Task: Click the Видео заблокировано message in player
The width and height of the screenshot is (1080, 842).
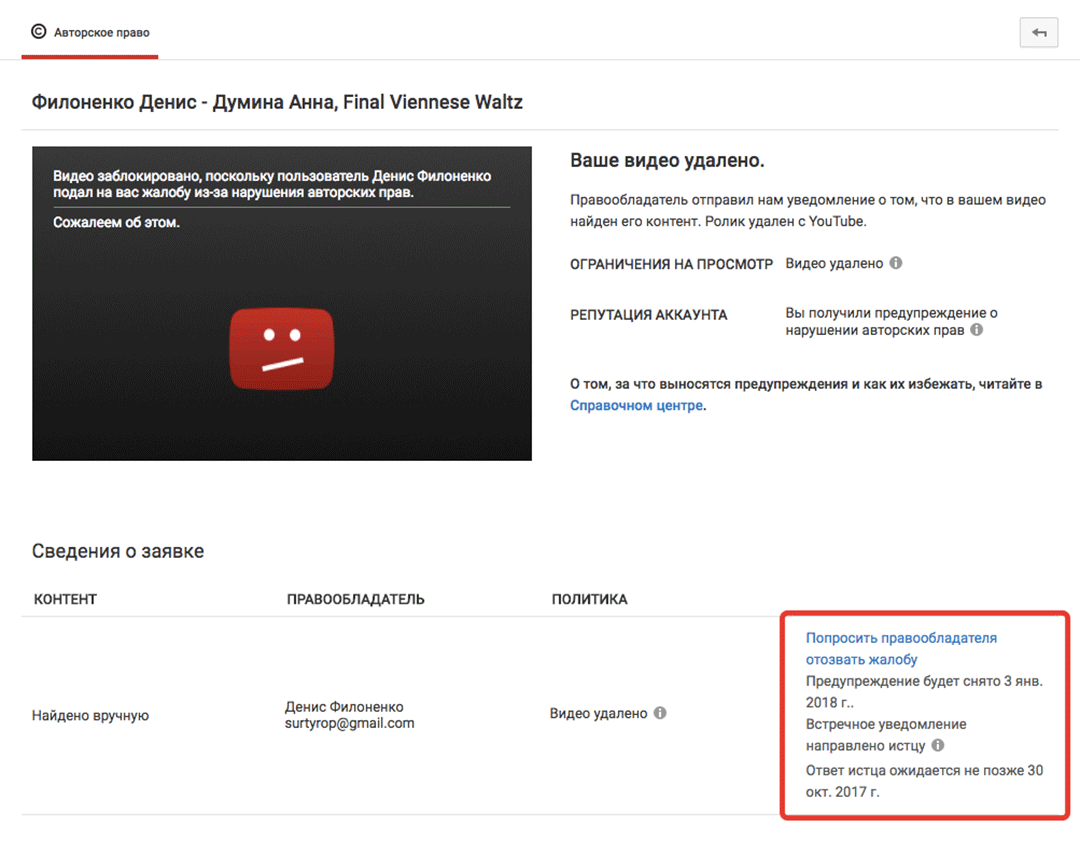Action: click(272, 184)
